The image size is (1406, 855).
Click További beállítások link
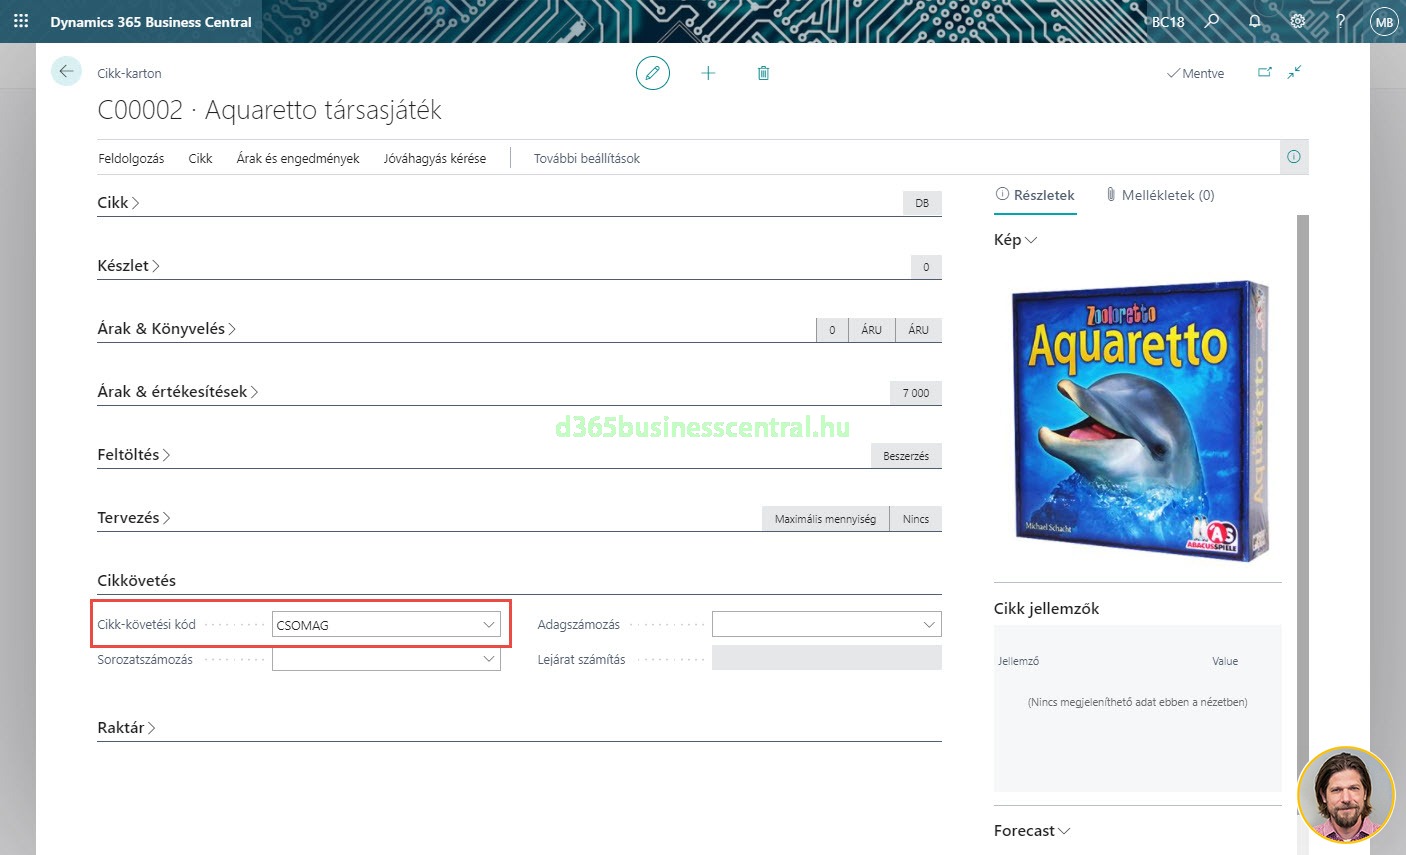pyautogui.click(x=586, y=158)
